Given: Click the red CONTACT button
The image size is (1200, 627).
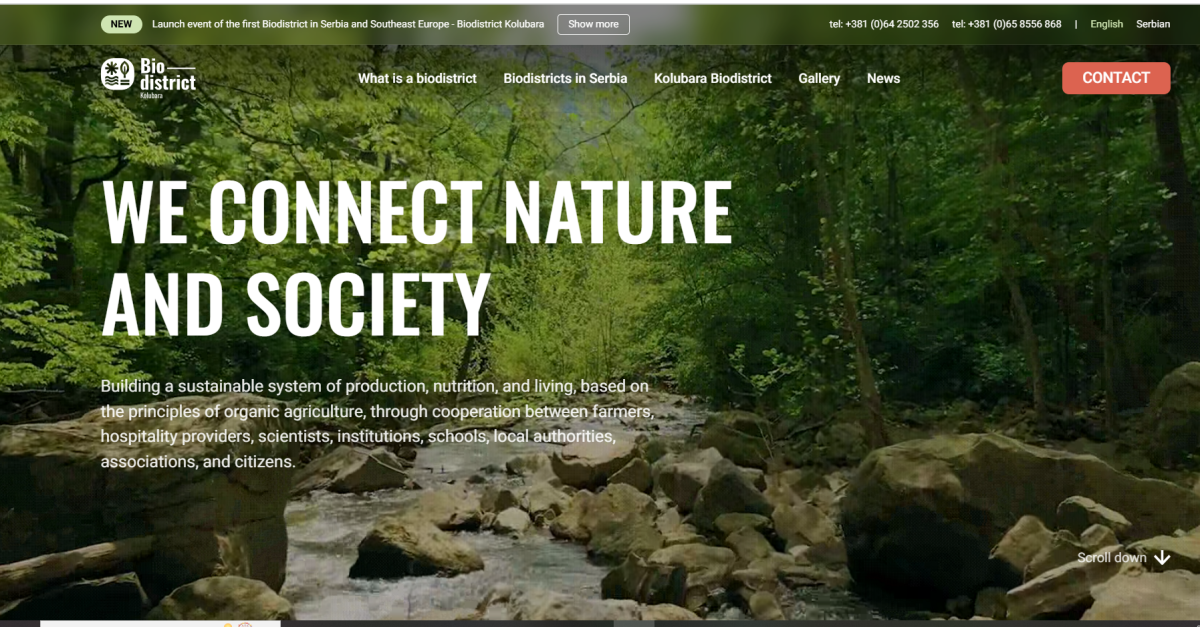Looking at the screenshot, I should (1116, 78).
